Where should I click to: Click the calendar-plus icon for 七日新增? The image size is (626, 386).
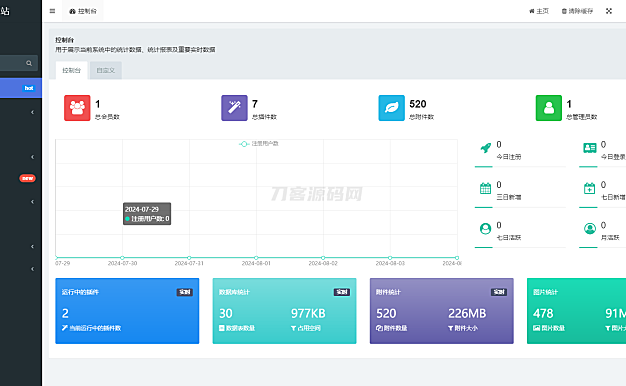coord(590,188)
